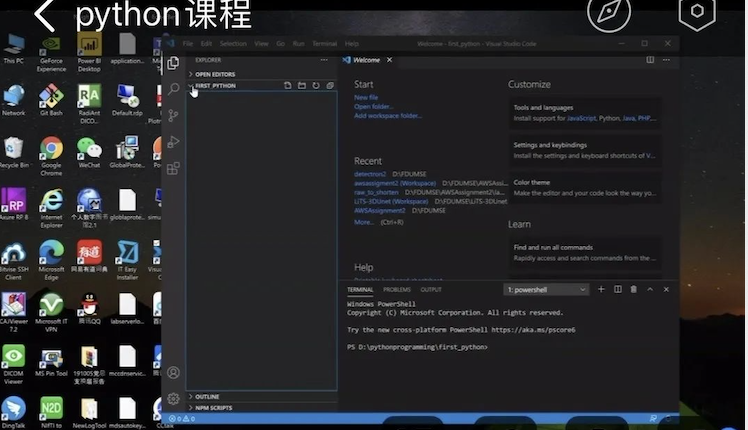Close the Welcome tab
This screenshot has width=748, height=430.
tap(390, 60)
